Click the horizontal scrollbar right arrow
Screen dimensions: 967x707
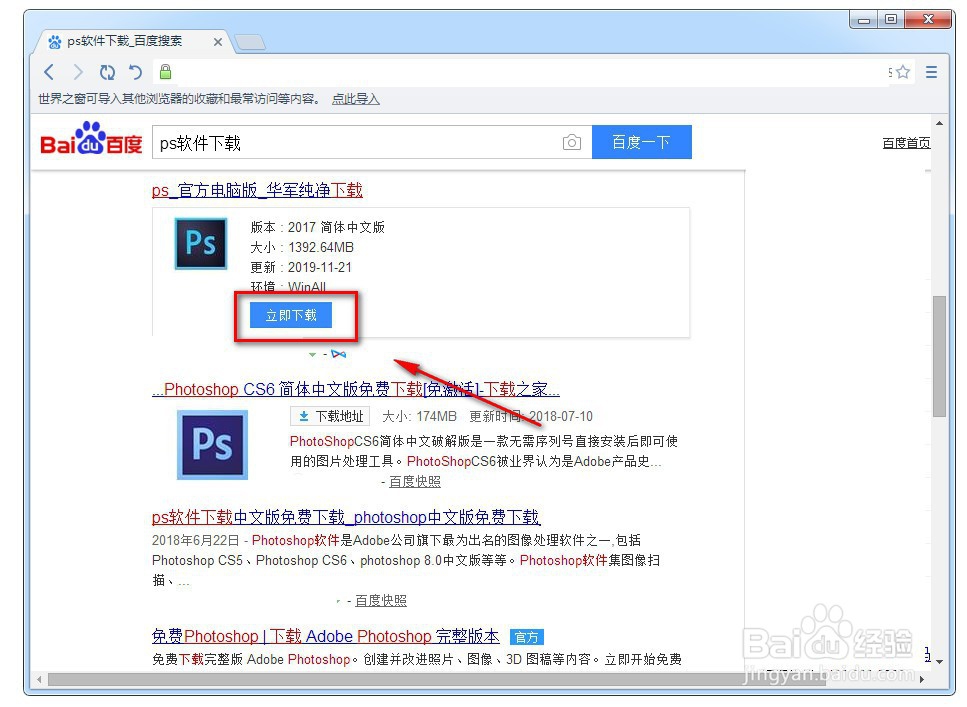(922, 679)
